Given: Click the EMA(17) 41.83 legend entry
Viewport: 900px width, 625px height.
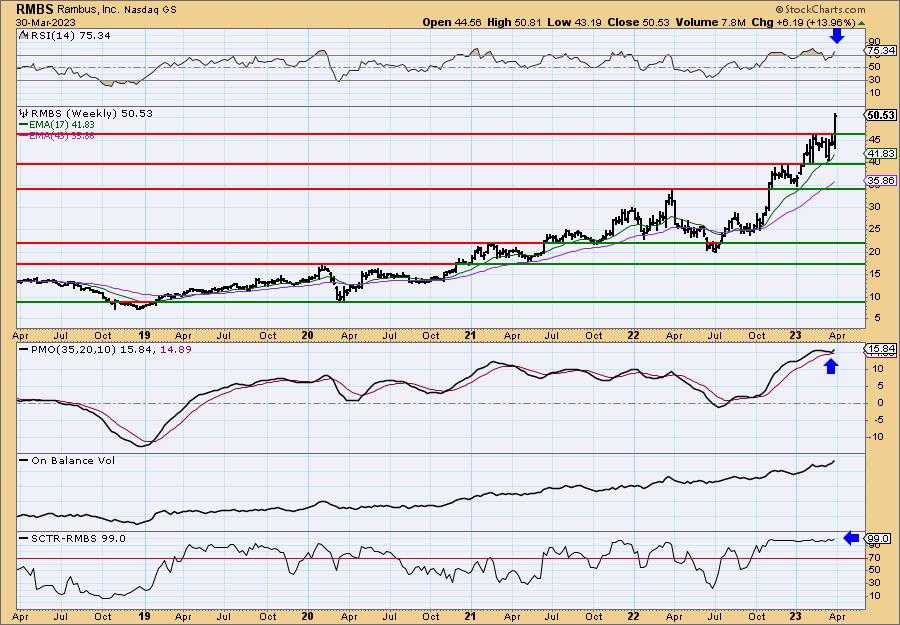Looking at the screenshot, I should [x=61, y=125].
